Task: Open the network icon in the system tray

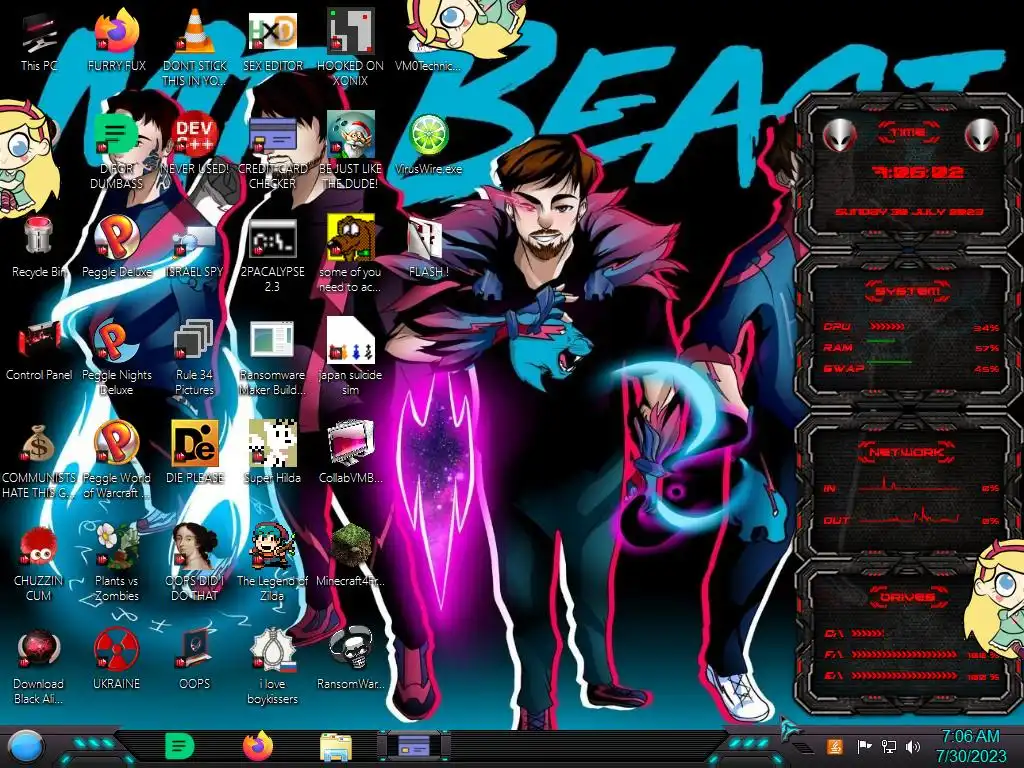Action: (x=888, y=746)
